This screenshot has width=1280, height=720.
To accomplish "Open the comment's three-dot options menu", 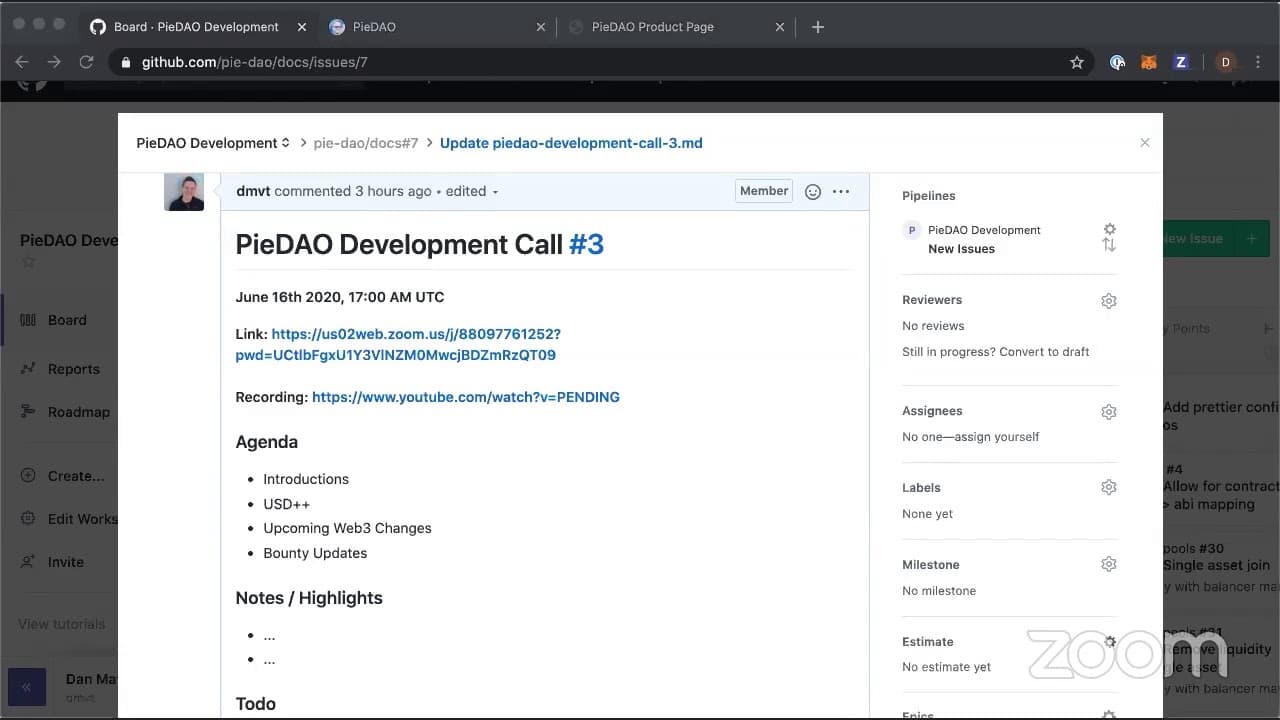I will tap(841, 191).
